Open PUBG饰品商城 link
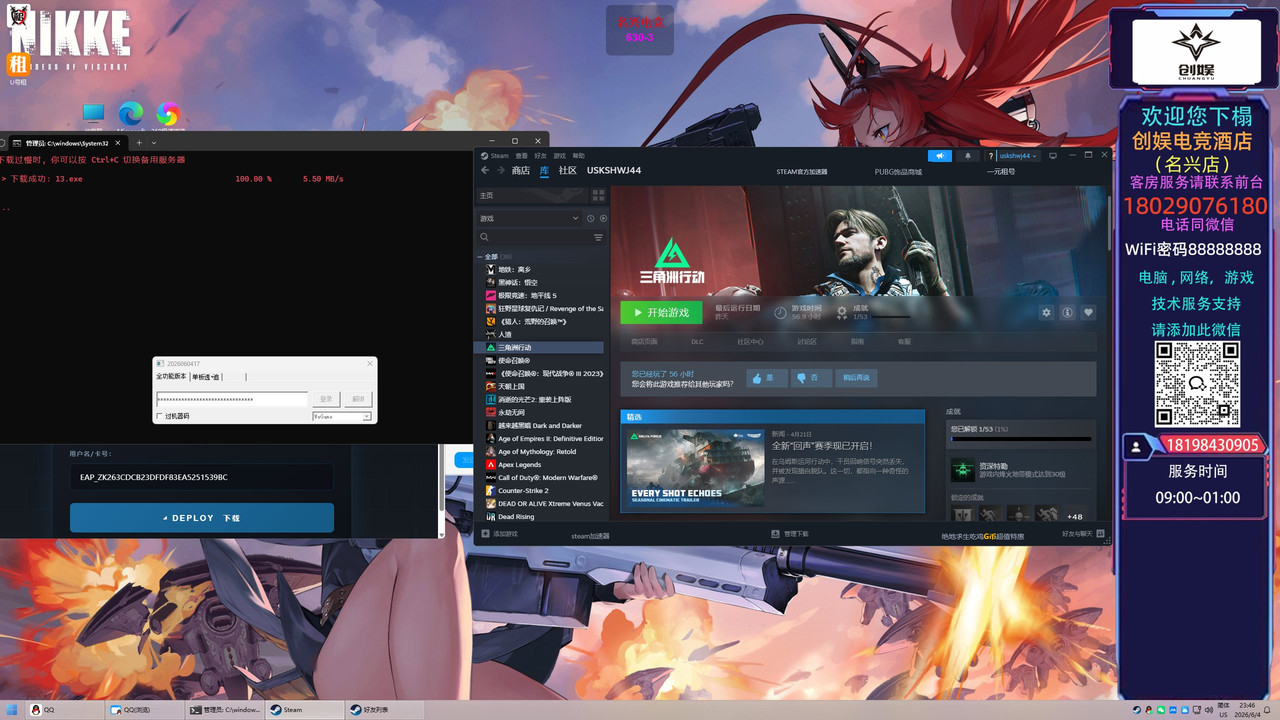This screenshot has height=720, width=1280. click(898, 172)
